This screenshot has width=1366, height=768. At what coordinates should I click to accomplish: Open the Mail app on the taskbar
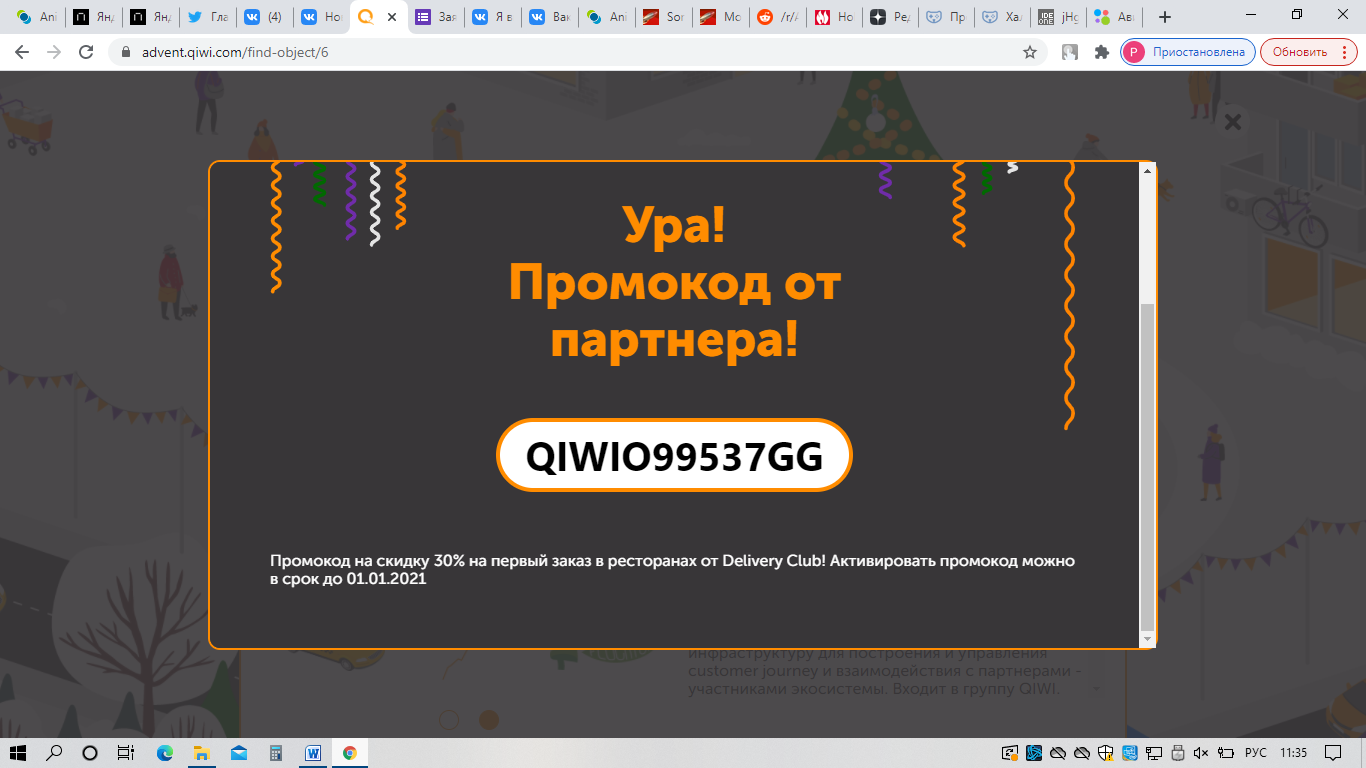[238, 753]
